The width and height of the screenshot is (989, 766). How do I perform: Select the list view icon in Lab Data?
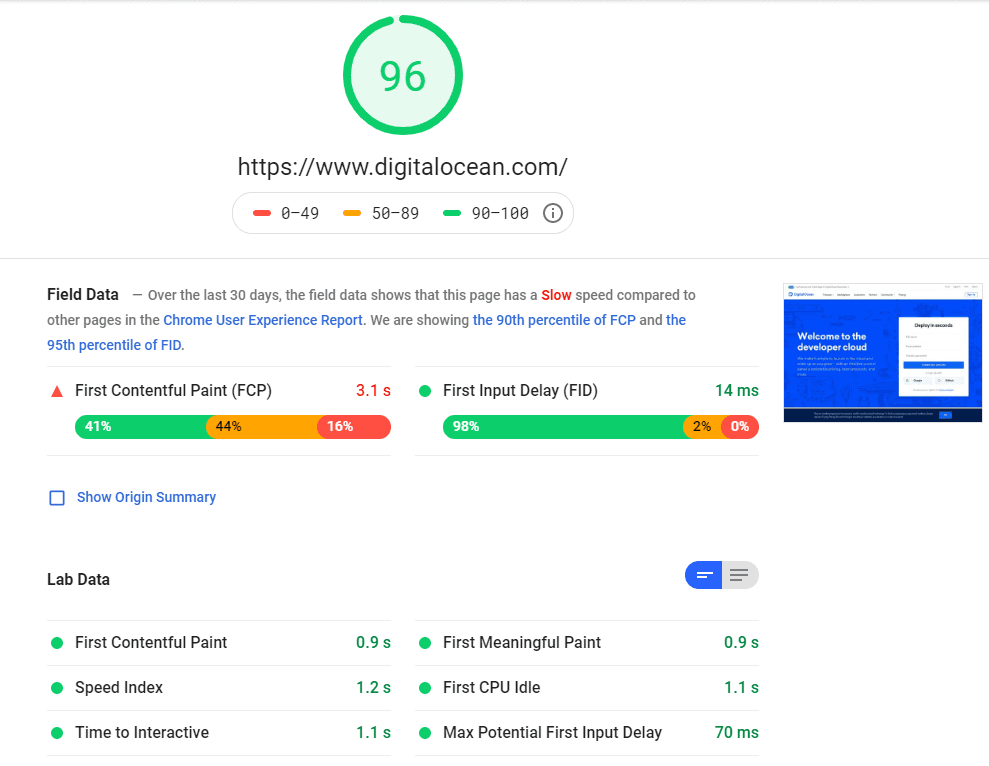tap(740, 574)
